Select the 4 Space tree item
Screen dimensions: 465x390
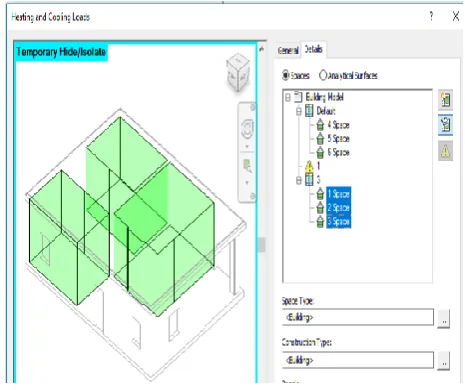click(338, 125)
